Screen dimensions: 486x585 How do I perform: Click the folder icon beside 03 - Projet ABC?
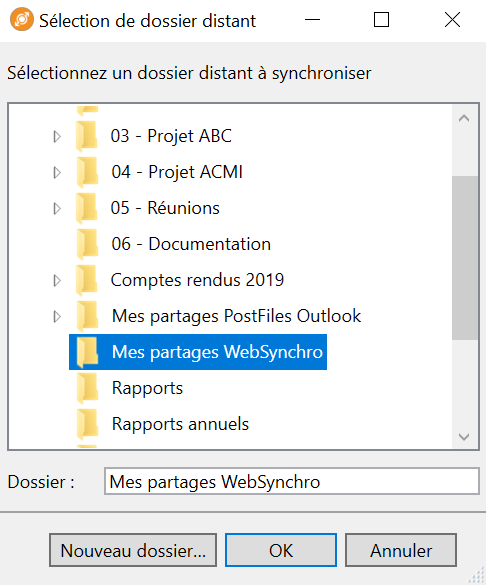click(87, 136)
